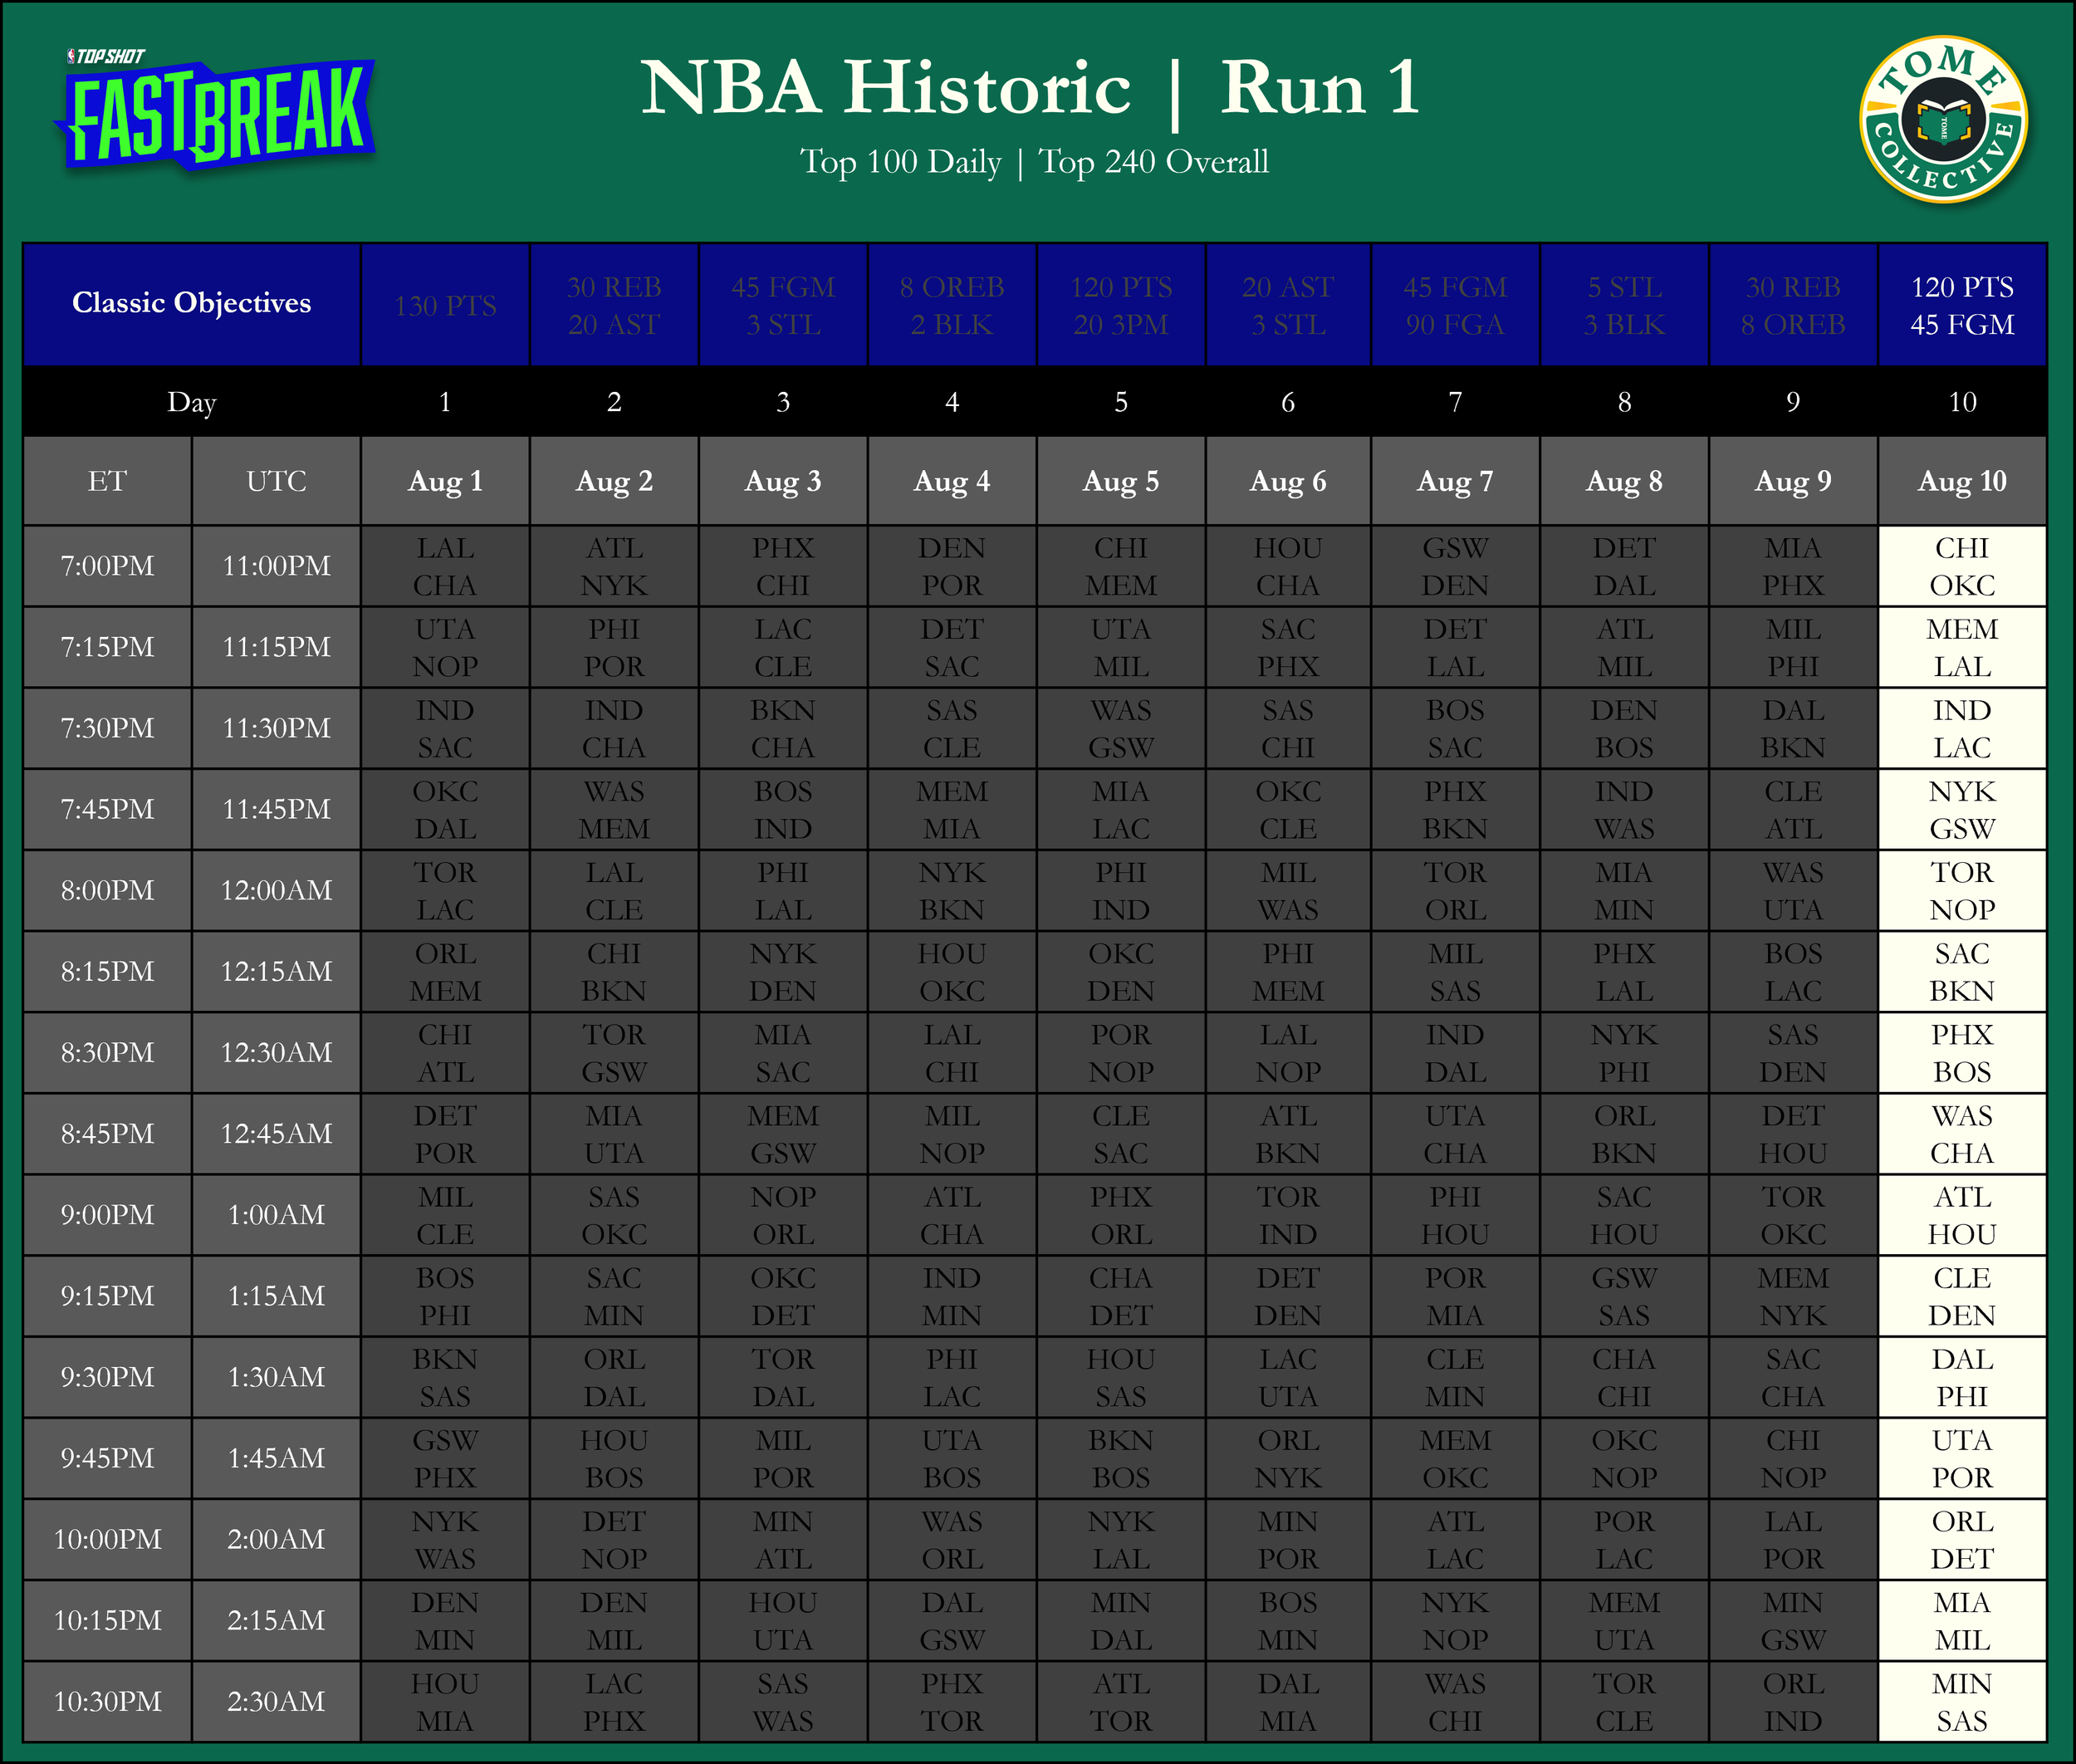
Task: Click the Aug 5 column header
Action: [x=1120, y=481]
